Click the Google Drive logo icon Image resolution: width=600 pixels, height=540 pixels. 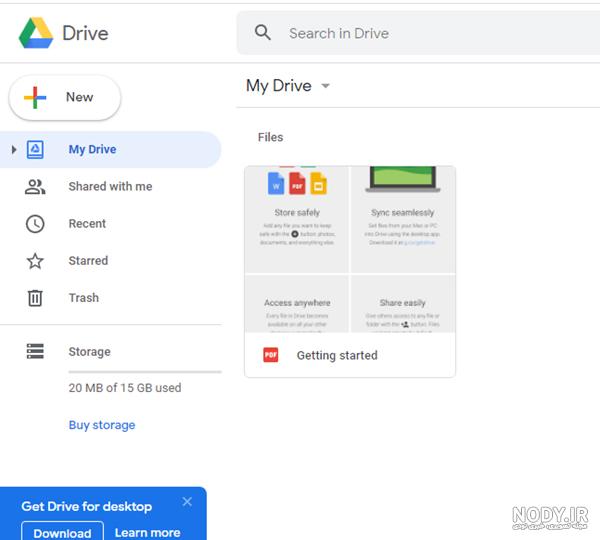(36, 33)
